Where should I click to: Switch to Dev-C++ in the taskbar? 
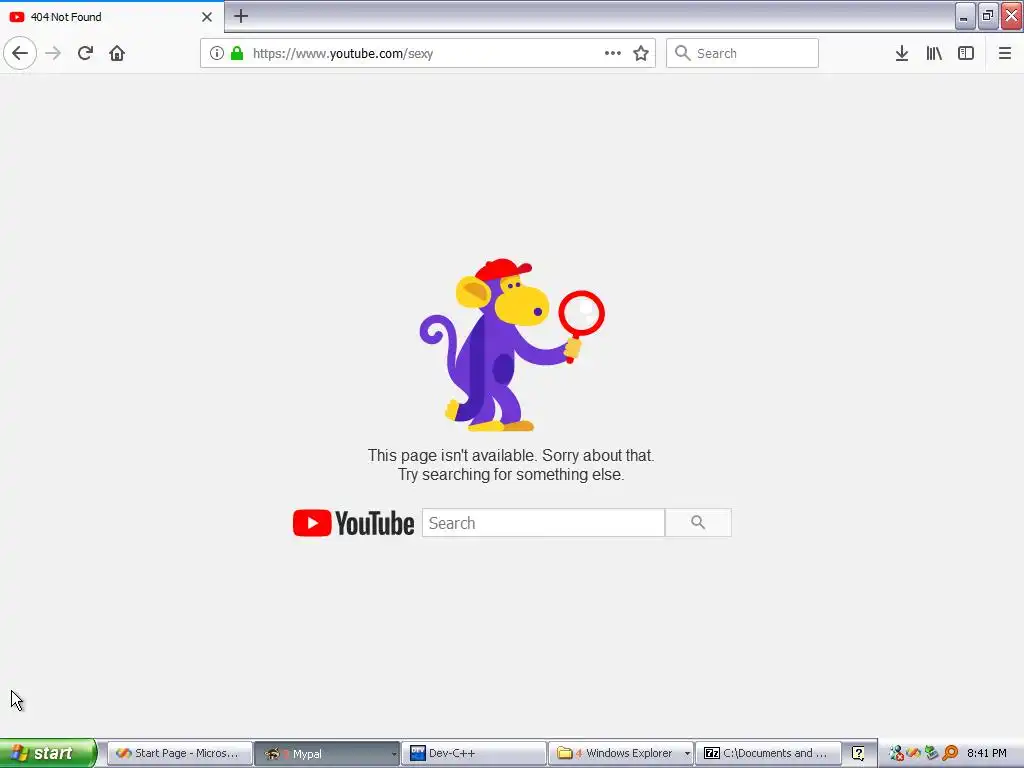473,753
